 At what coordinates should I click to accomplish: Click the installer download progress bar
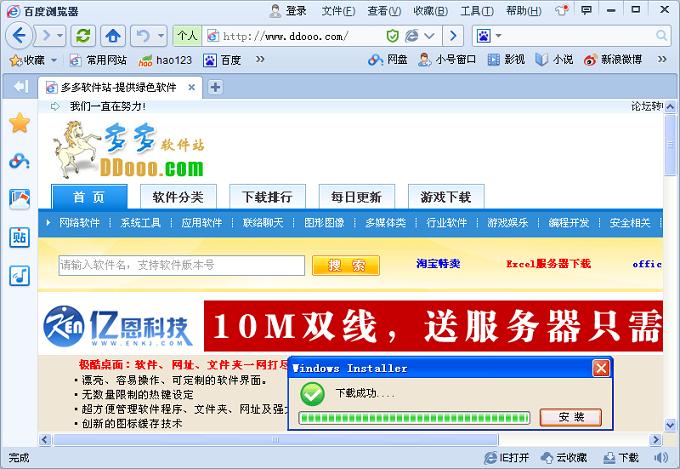(414, 418)
